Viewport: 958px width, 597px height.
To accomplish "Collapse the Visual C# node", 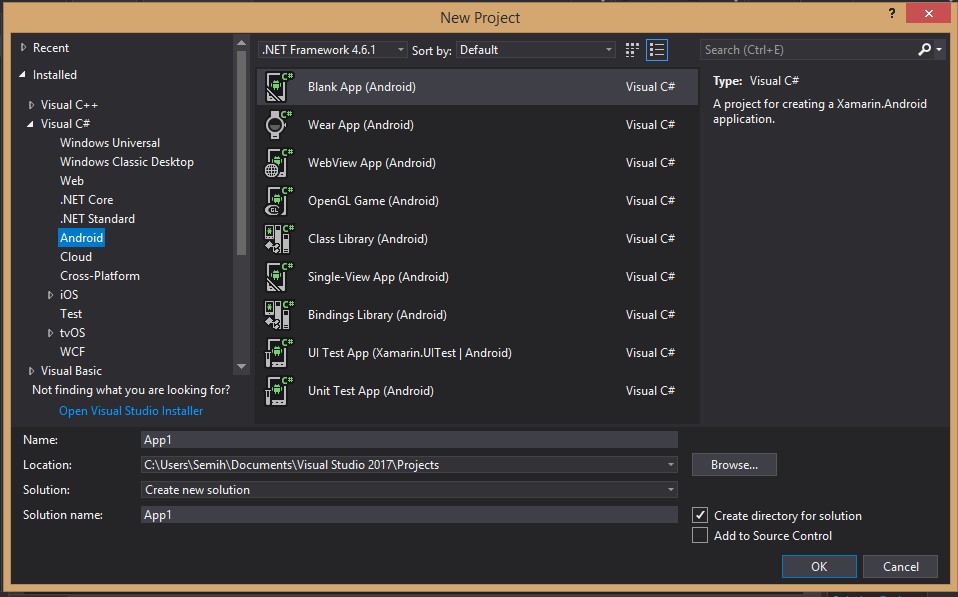I will (31, 124).
